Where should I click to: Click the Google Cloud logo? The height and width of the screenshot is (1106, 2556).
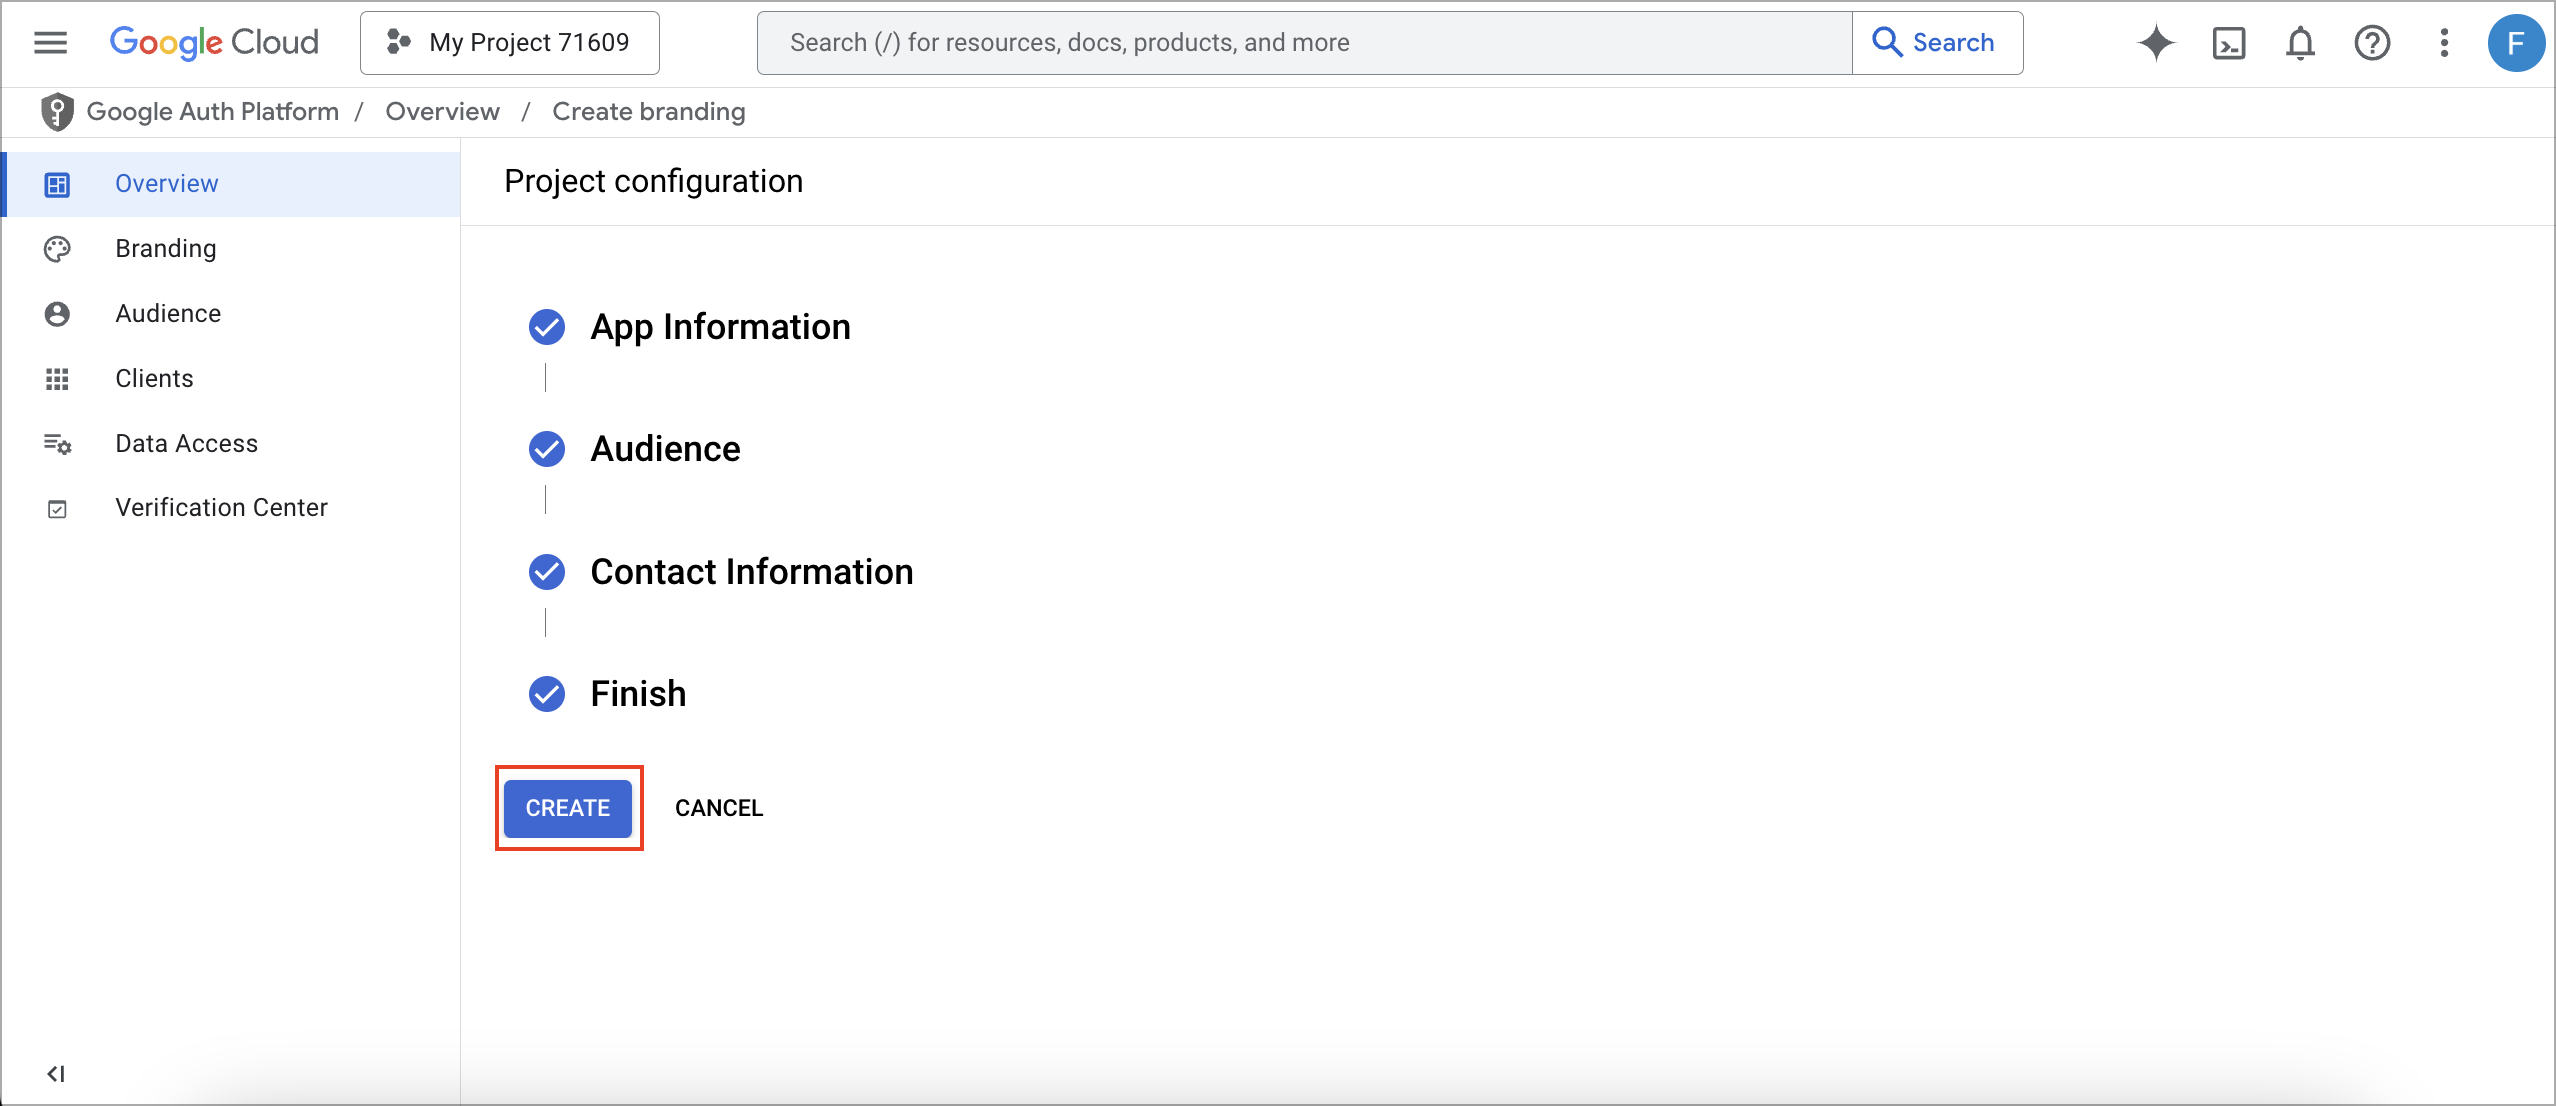(x=214, y=42)
